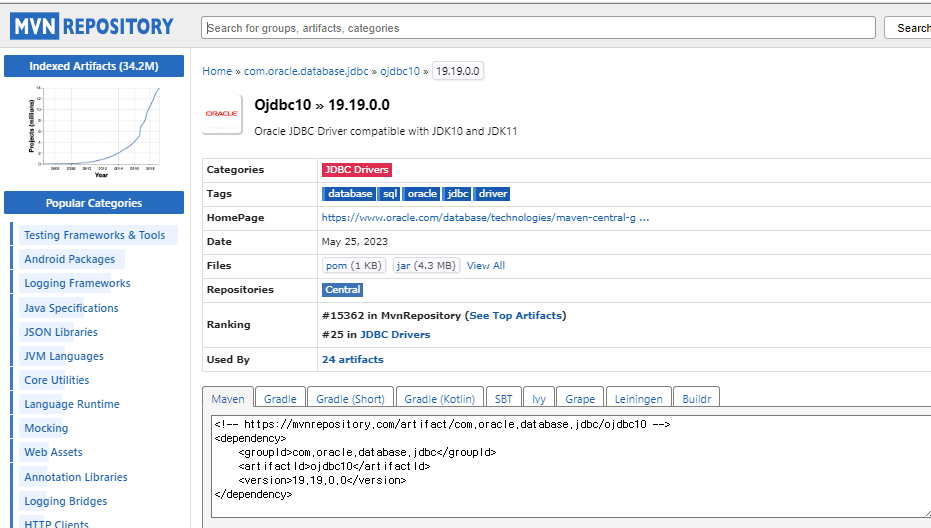This screenshot has width=931, height=528.
Task: Open the 24 artifacts link
Action: [353, 359]
